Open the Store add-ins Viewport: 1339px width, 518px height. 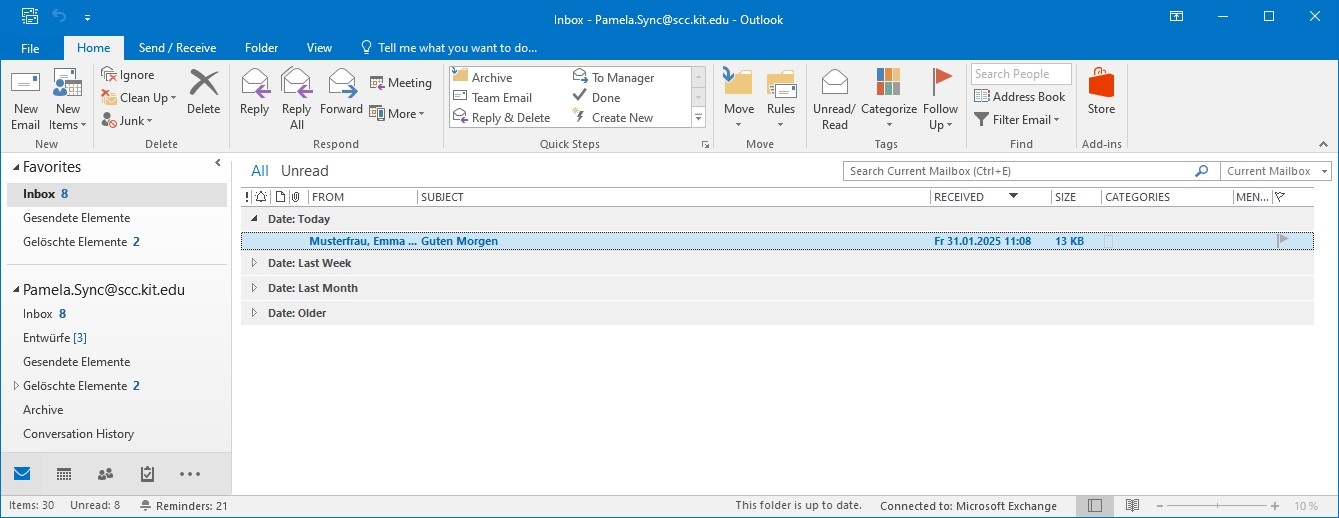pos(1101,92)
